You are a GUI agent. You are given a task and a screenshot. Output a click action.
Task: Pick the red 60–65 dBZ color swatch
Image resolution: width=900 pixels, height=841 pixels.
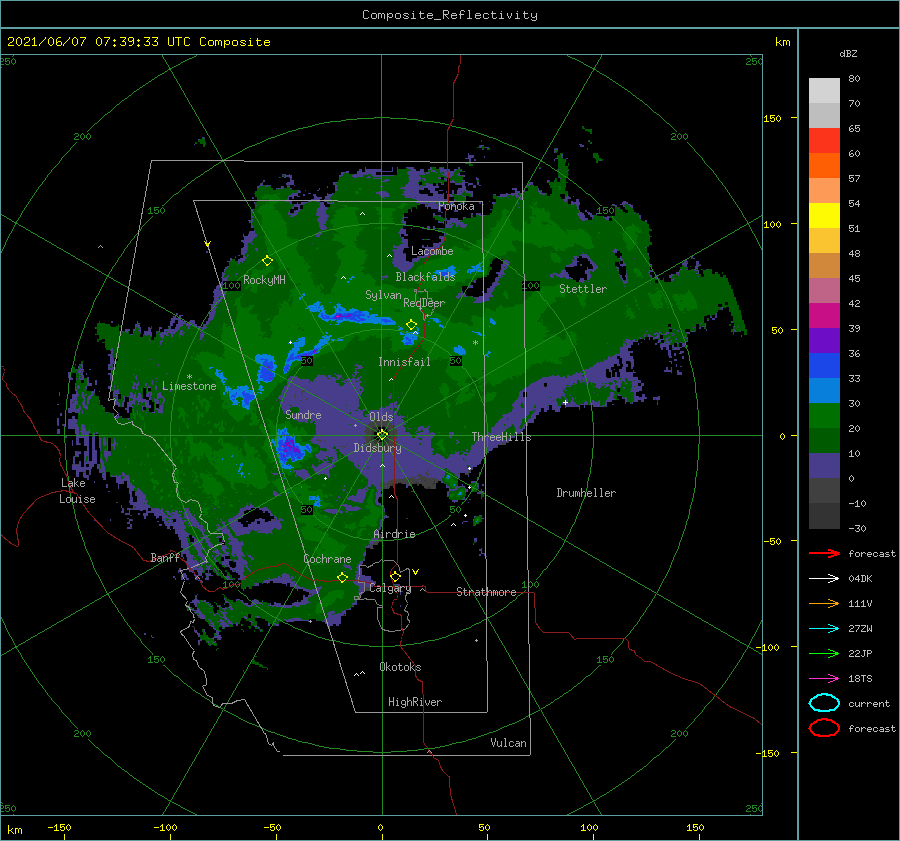click(x=824, y=141)
